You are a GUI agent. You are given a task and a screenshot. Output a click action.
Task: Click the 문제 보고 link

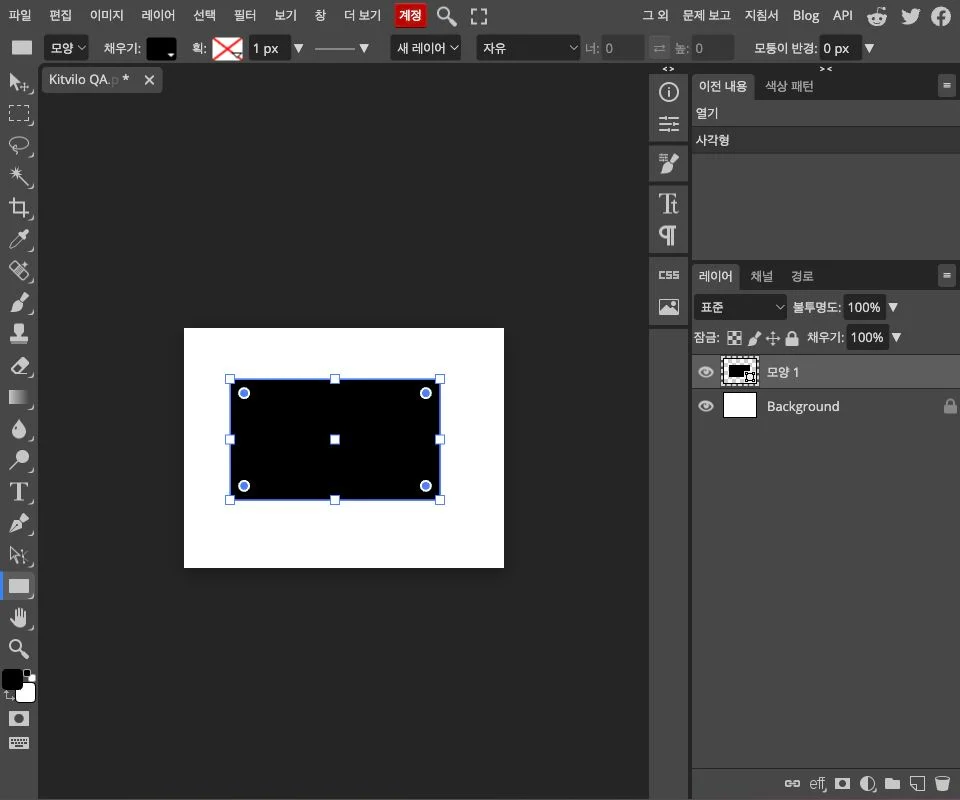coord(707,15)
